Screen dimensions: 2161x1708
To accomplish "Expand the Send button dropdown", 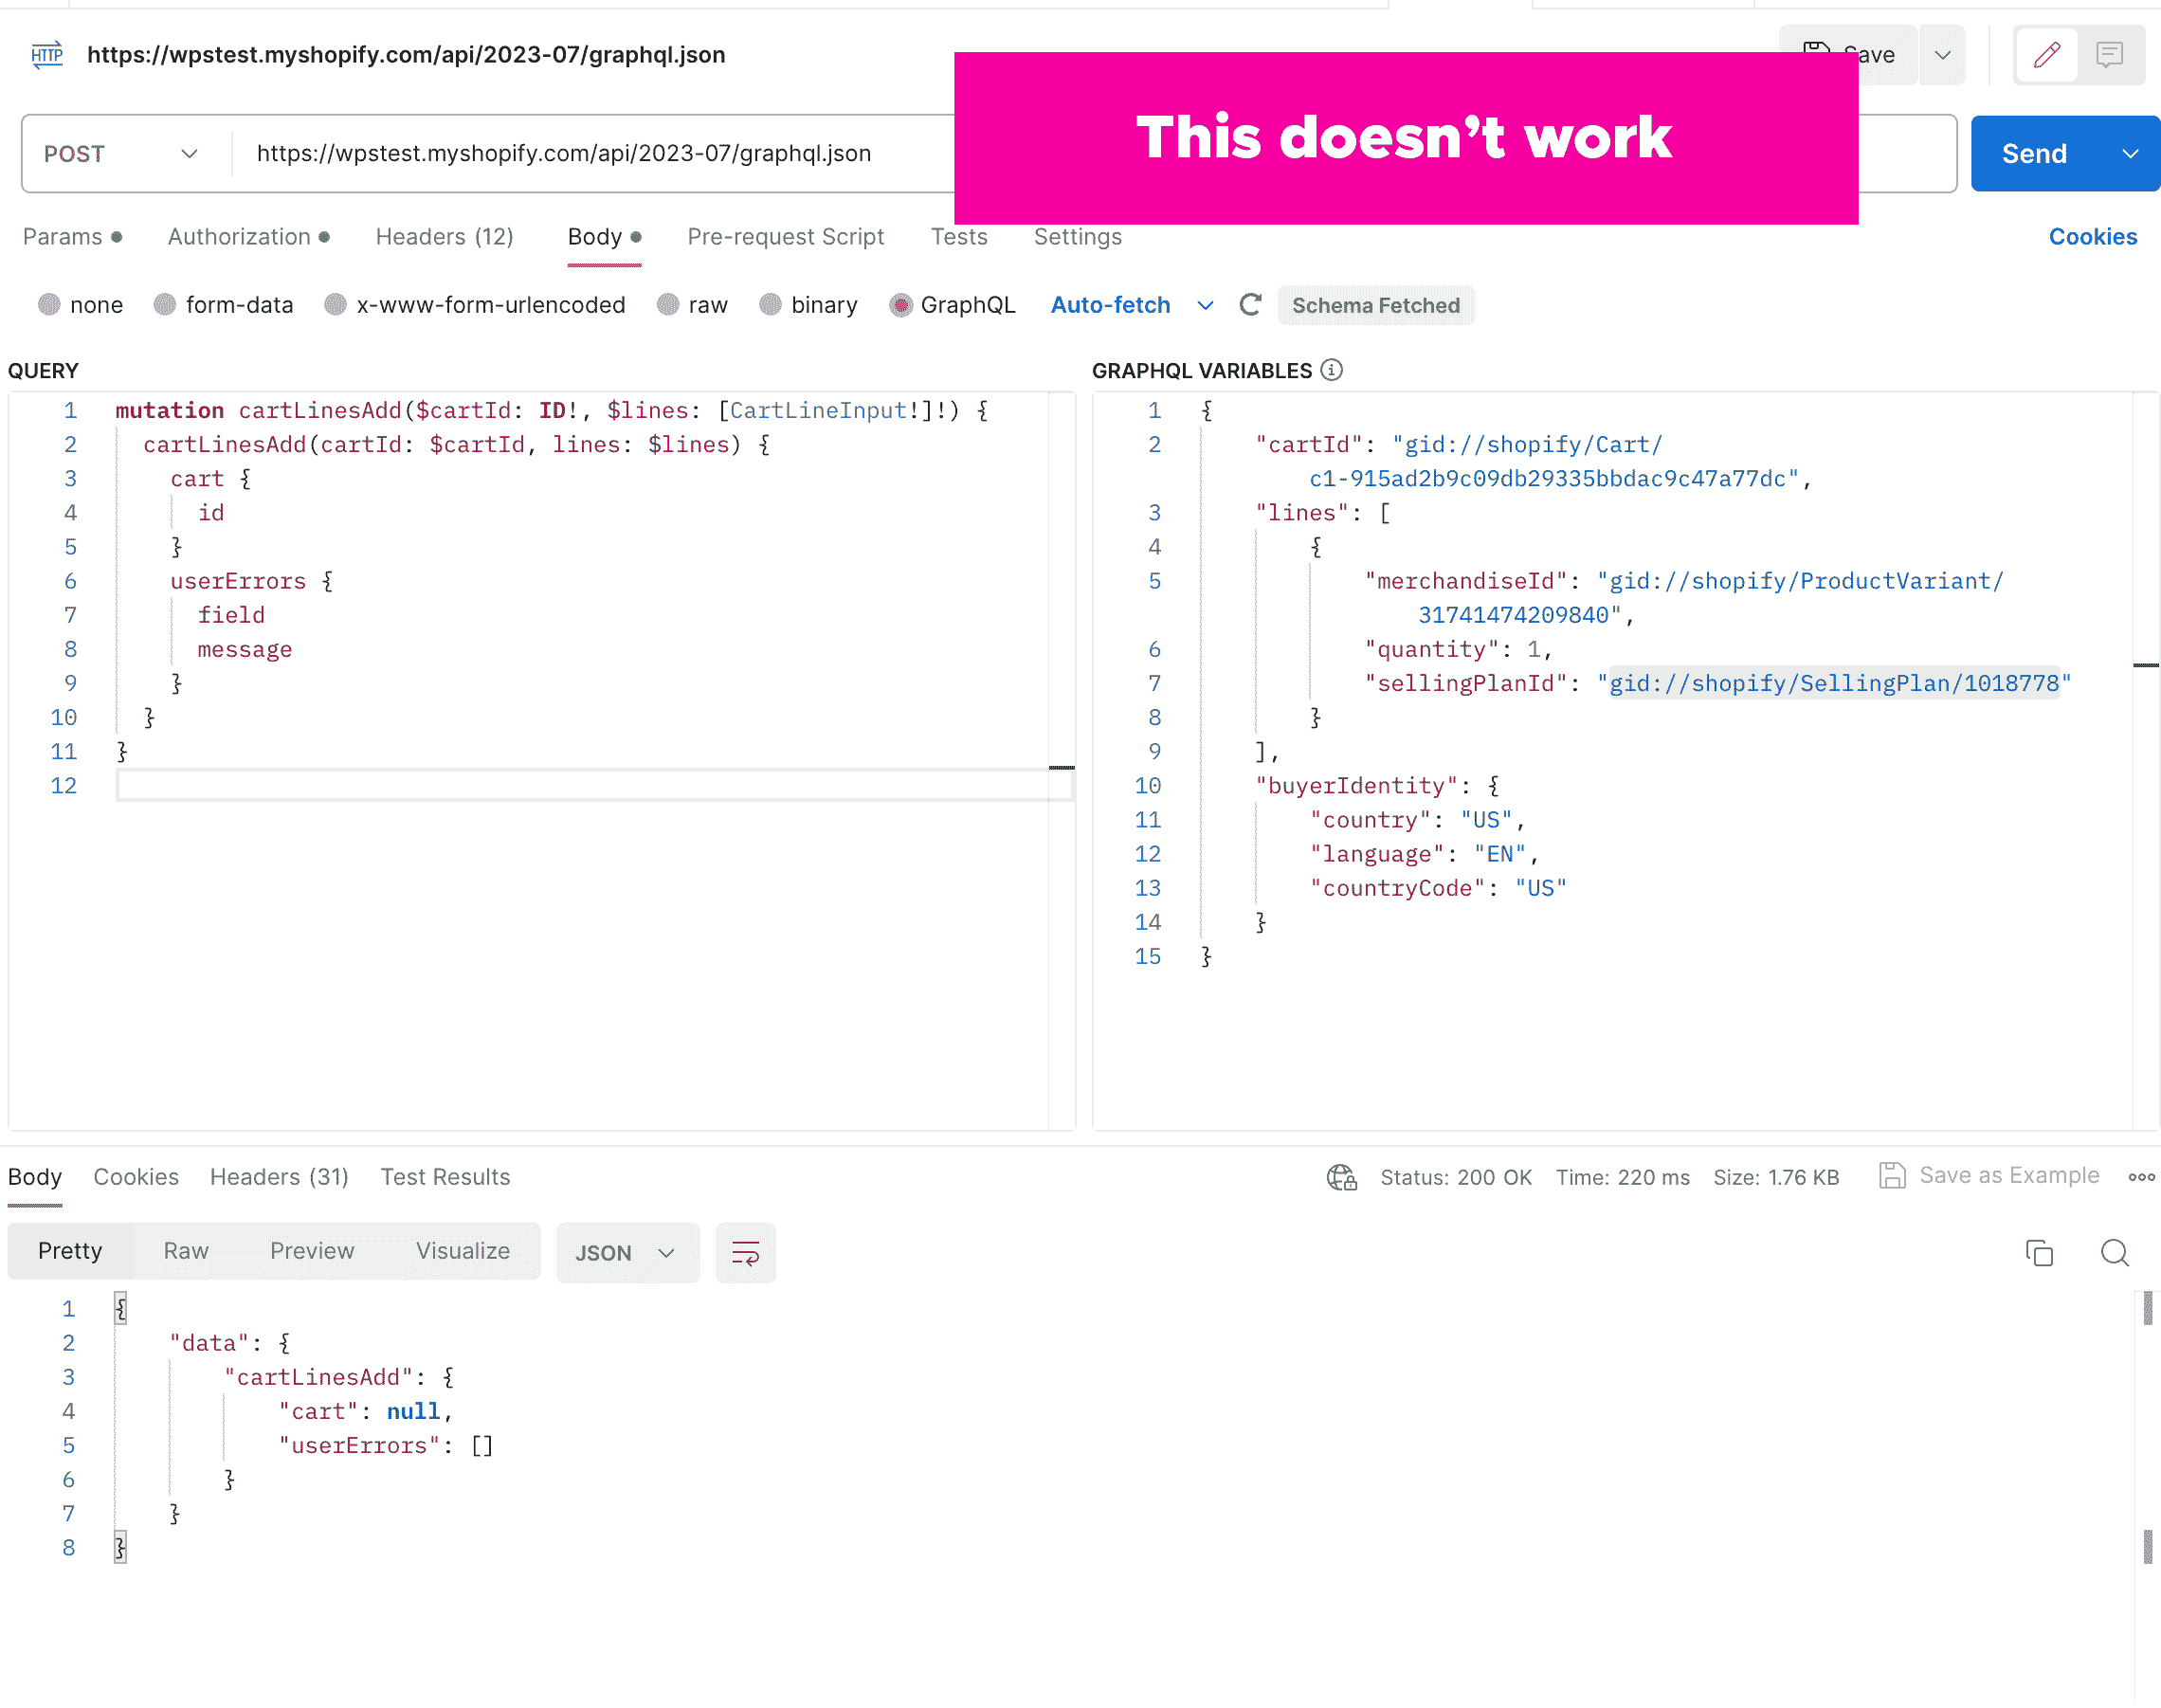I will click(2131, 153).
